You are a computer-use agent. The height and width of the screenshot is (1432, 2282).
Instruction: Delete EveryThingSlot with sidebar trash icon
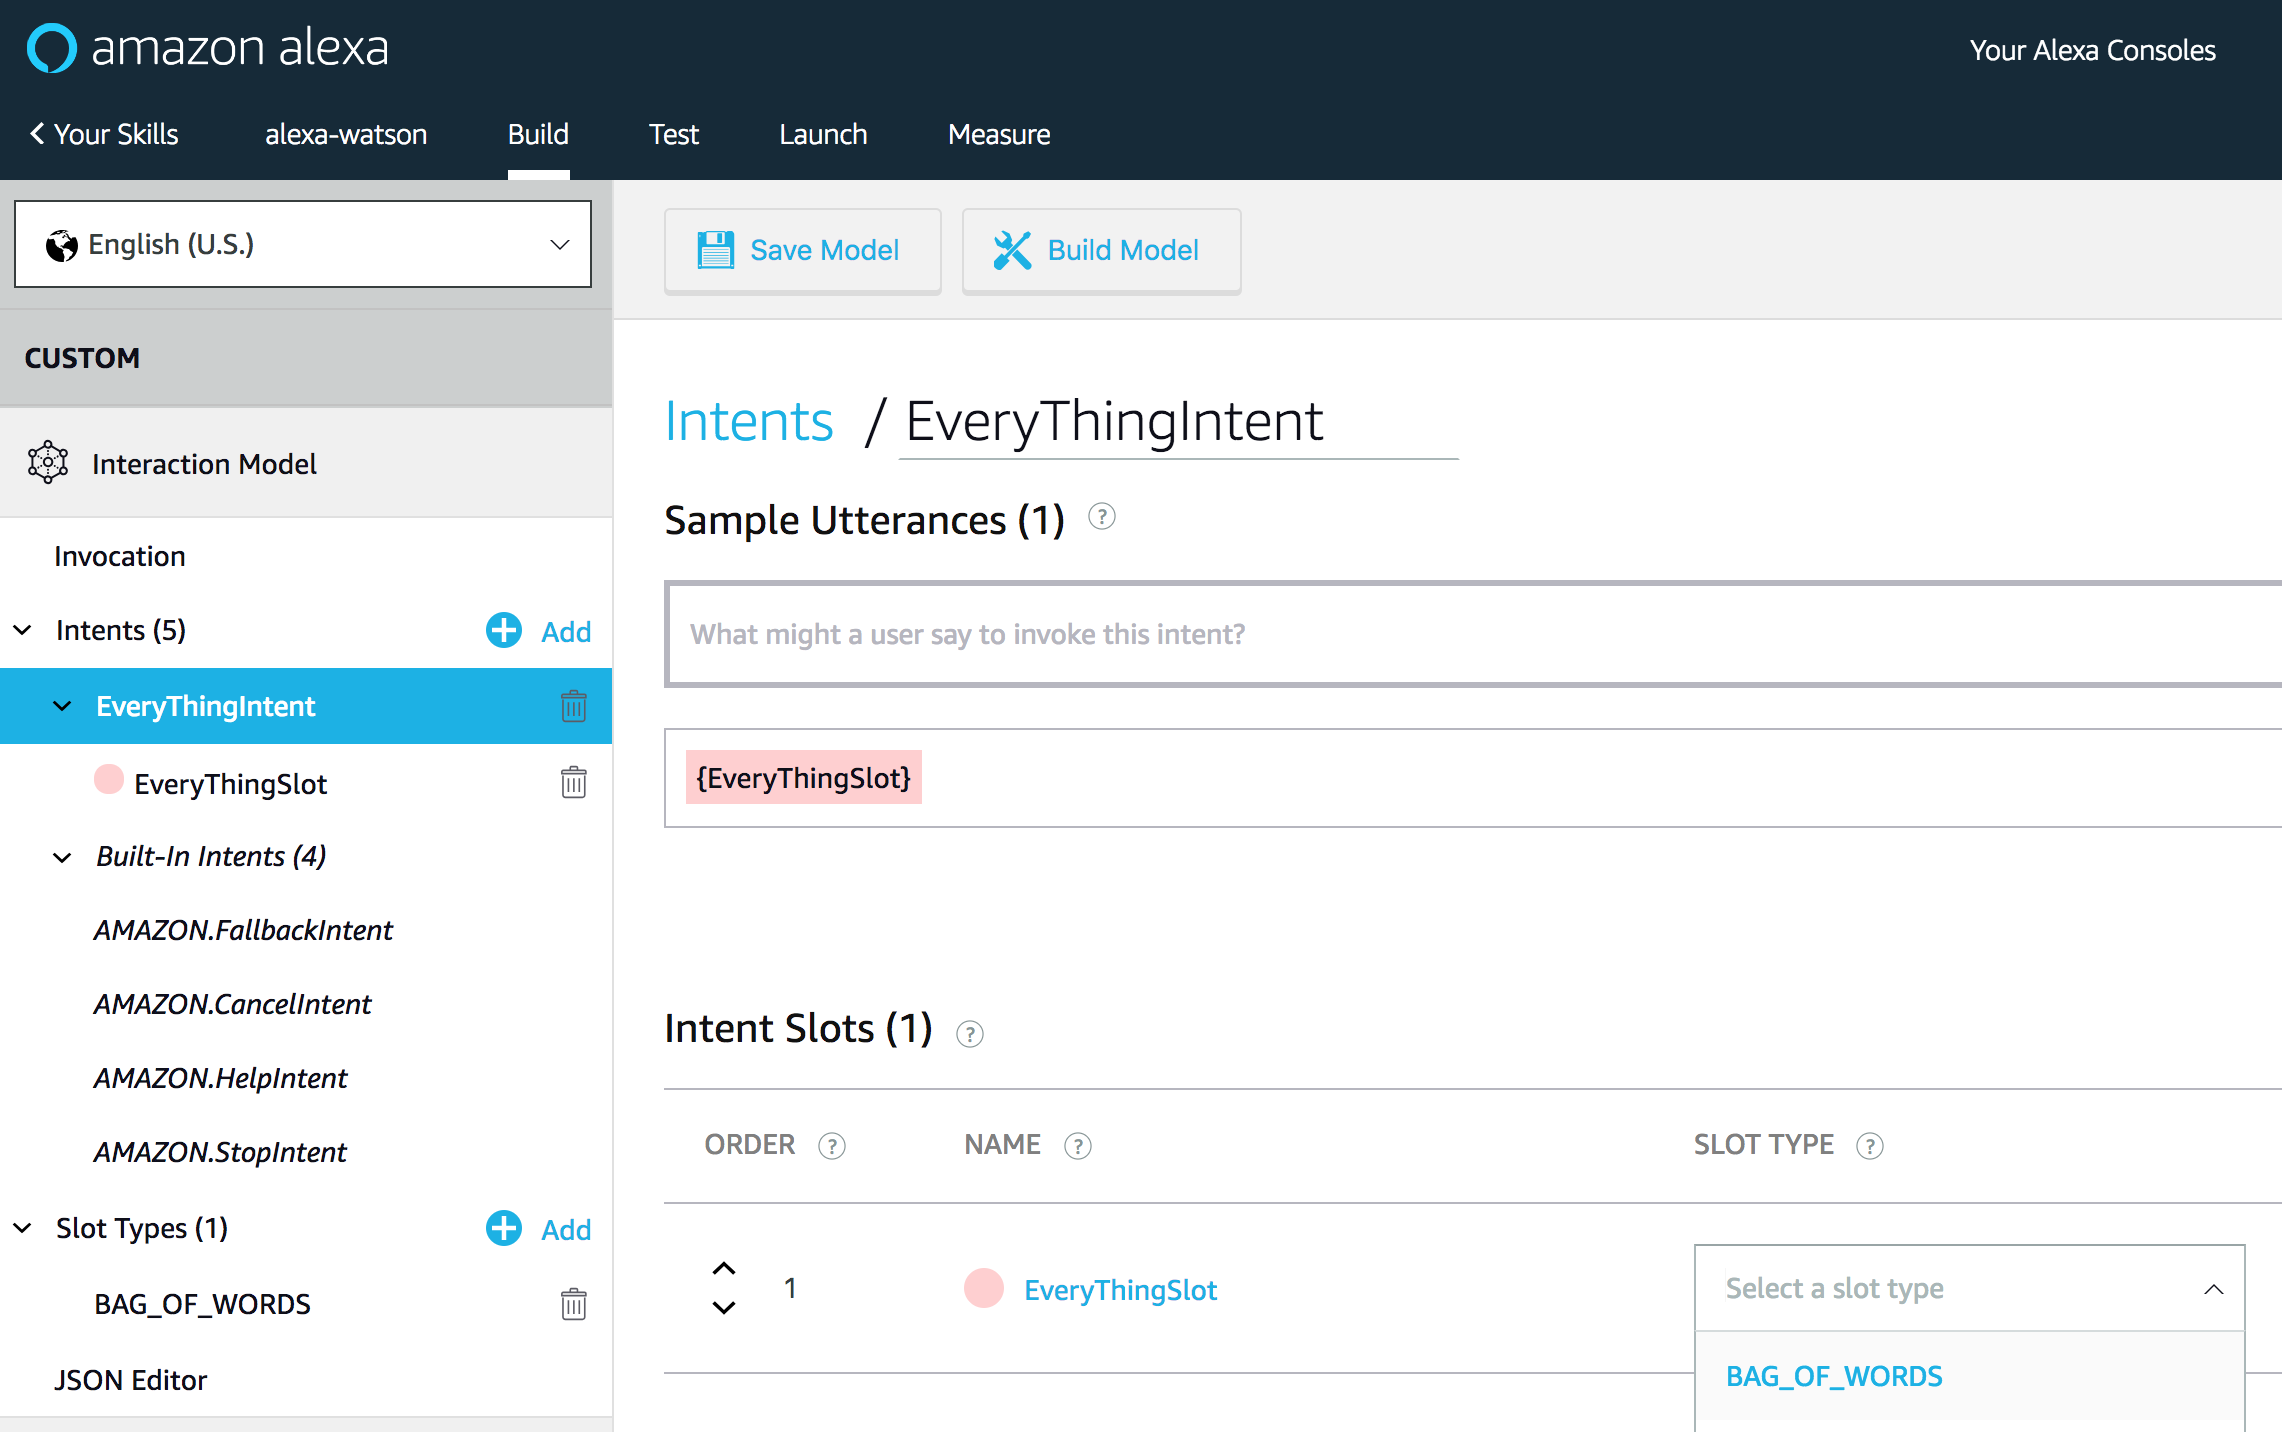pyautogui.click(x=573, y=782)
